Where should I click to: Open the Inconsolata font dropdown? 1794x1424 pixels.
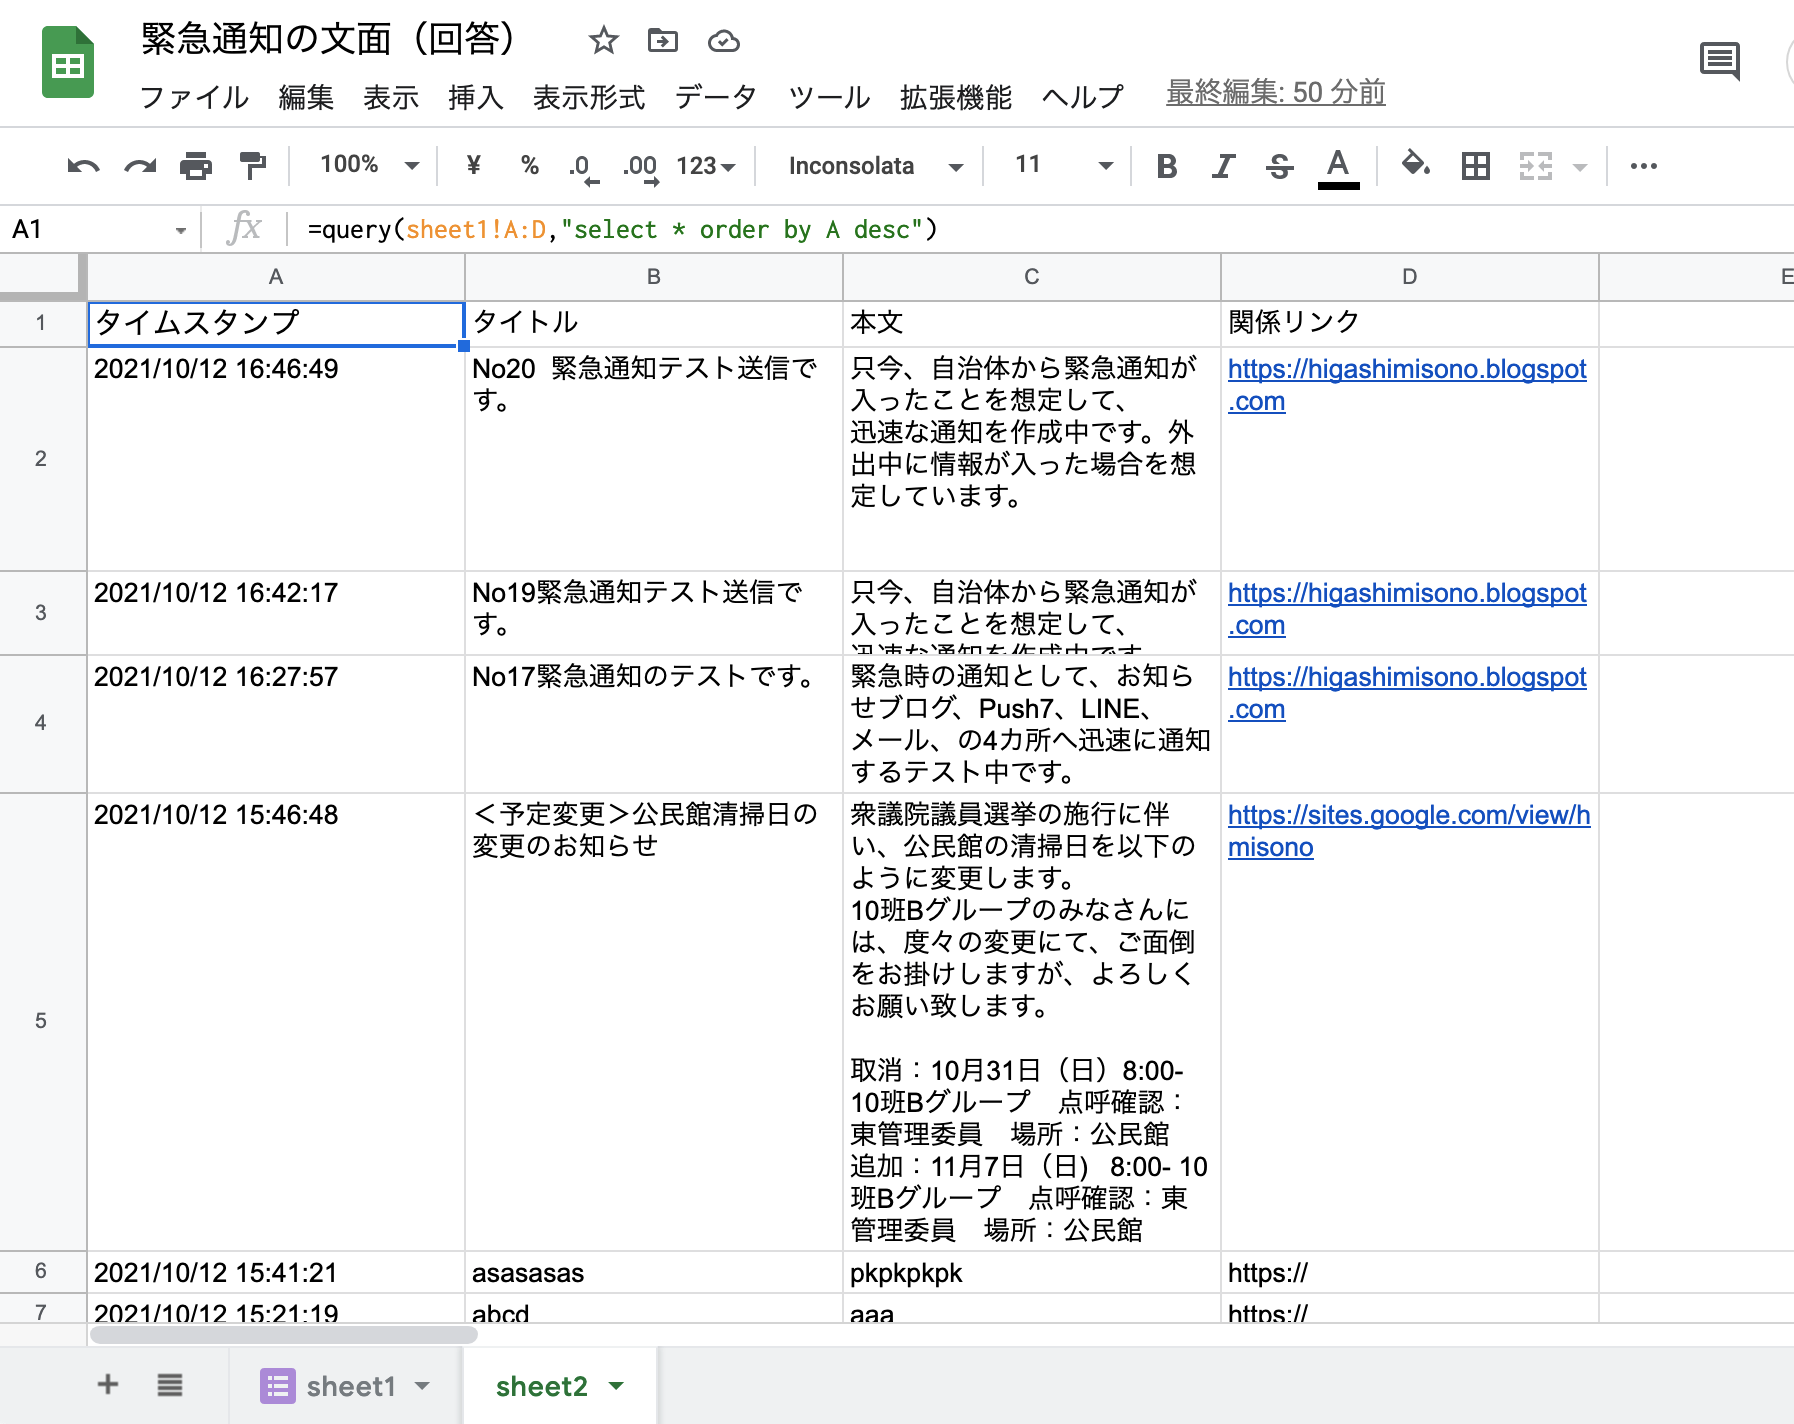click(x=876, y=166)
